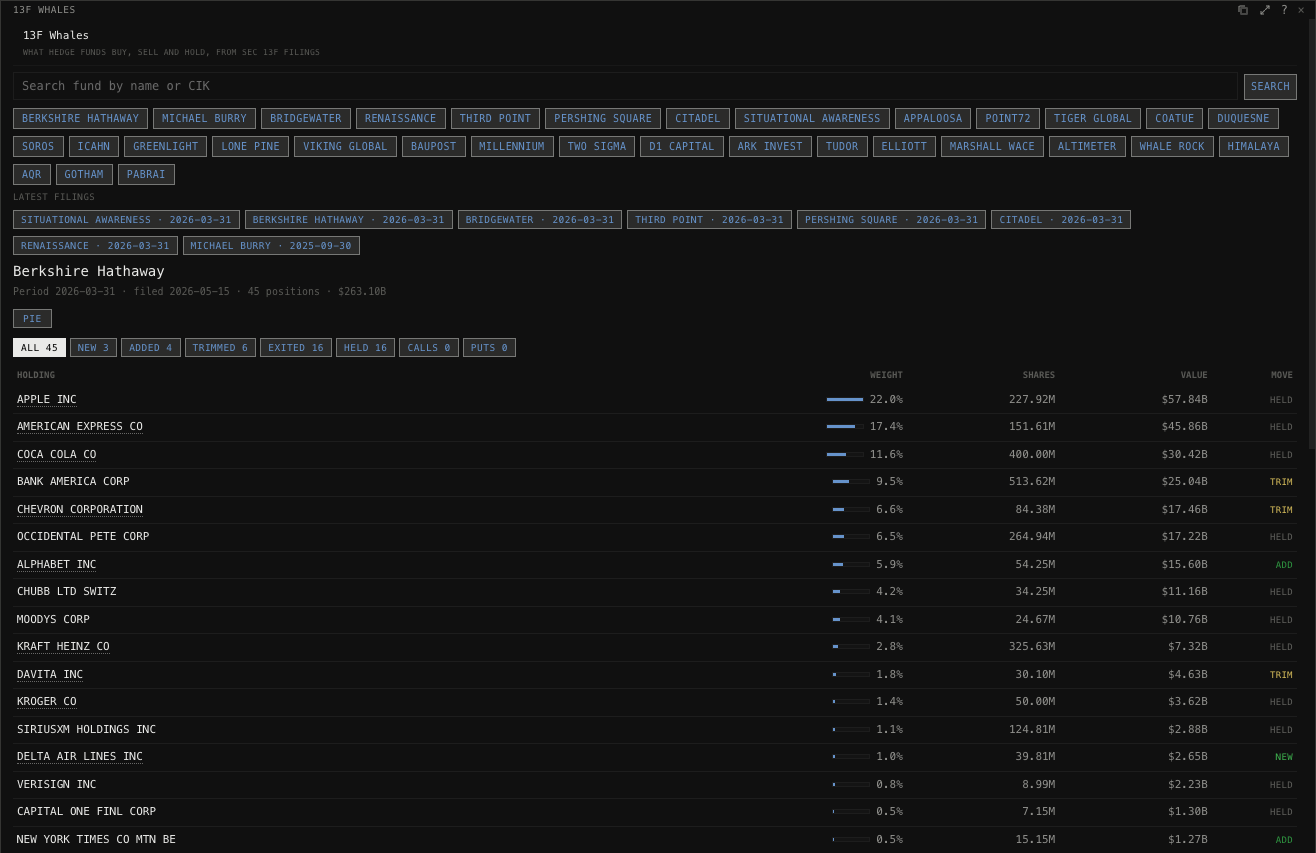Open the TIGER GLOBAL fund chip
Screen dimensions: 1316x853
coord(1093,119)
